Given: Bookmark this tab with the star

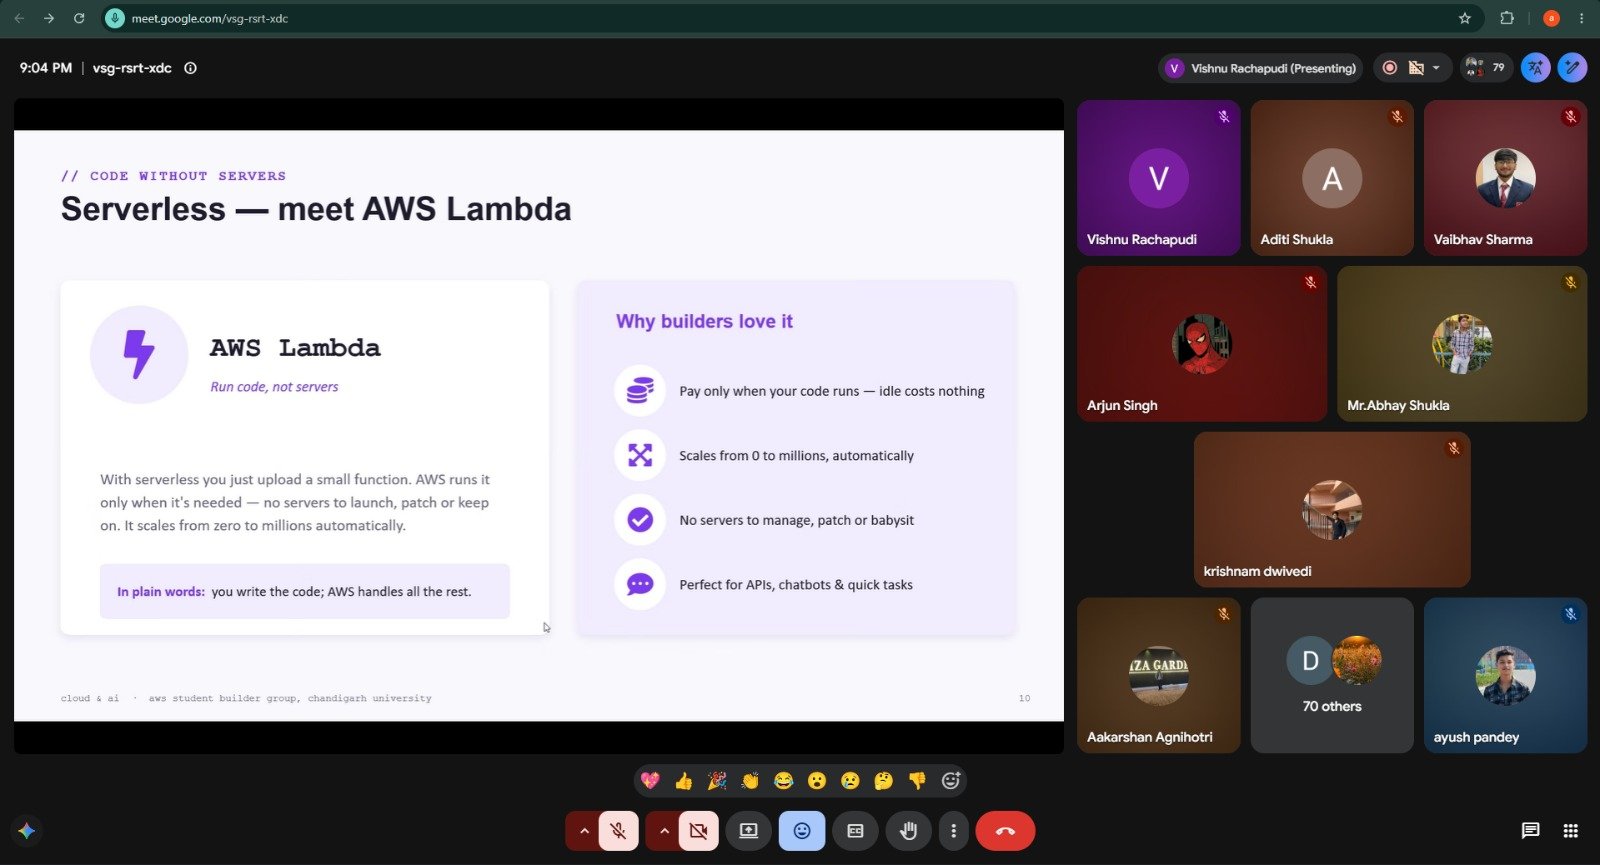Looking at the screenshot, I should click(1465, 18).
